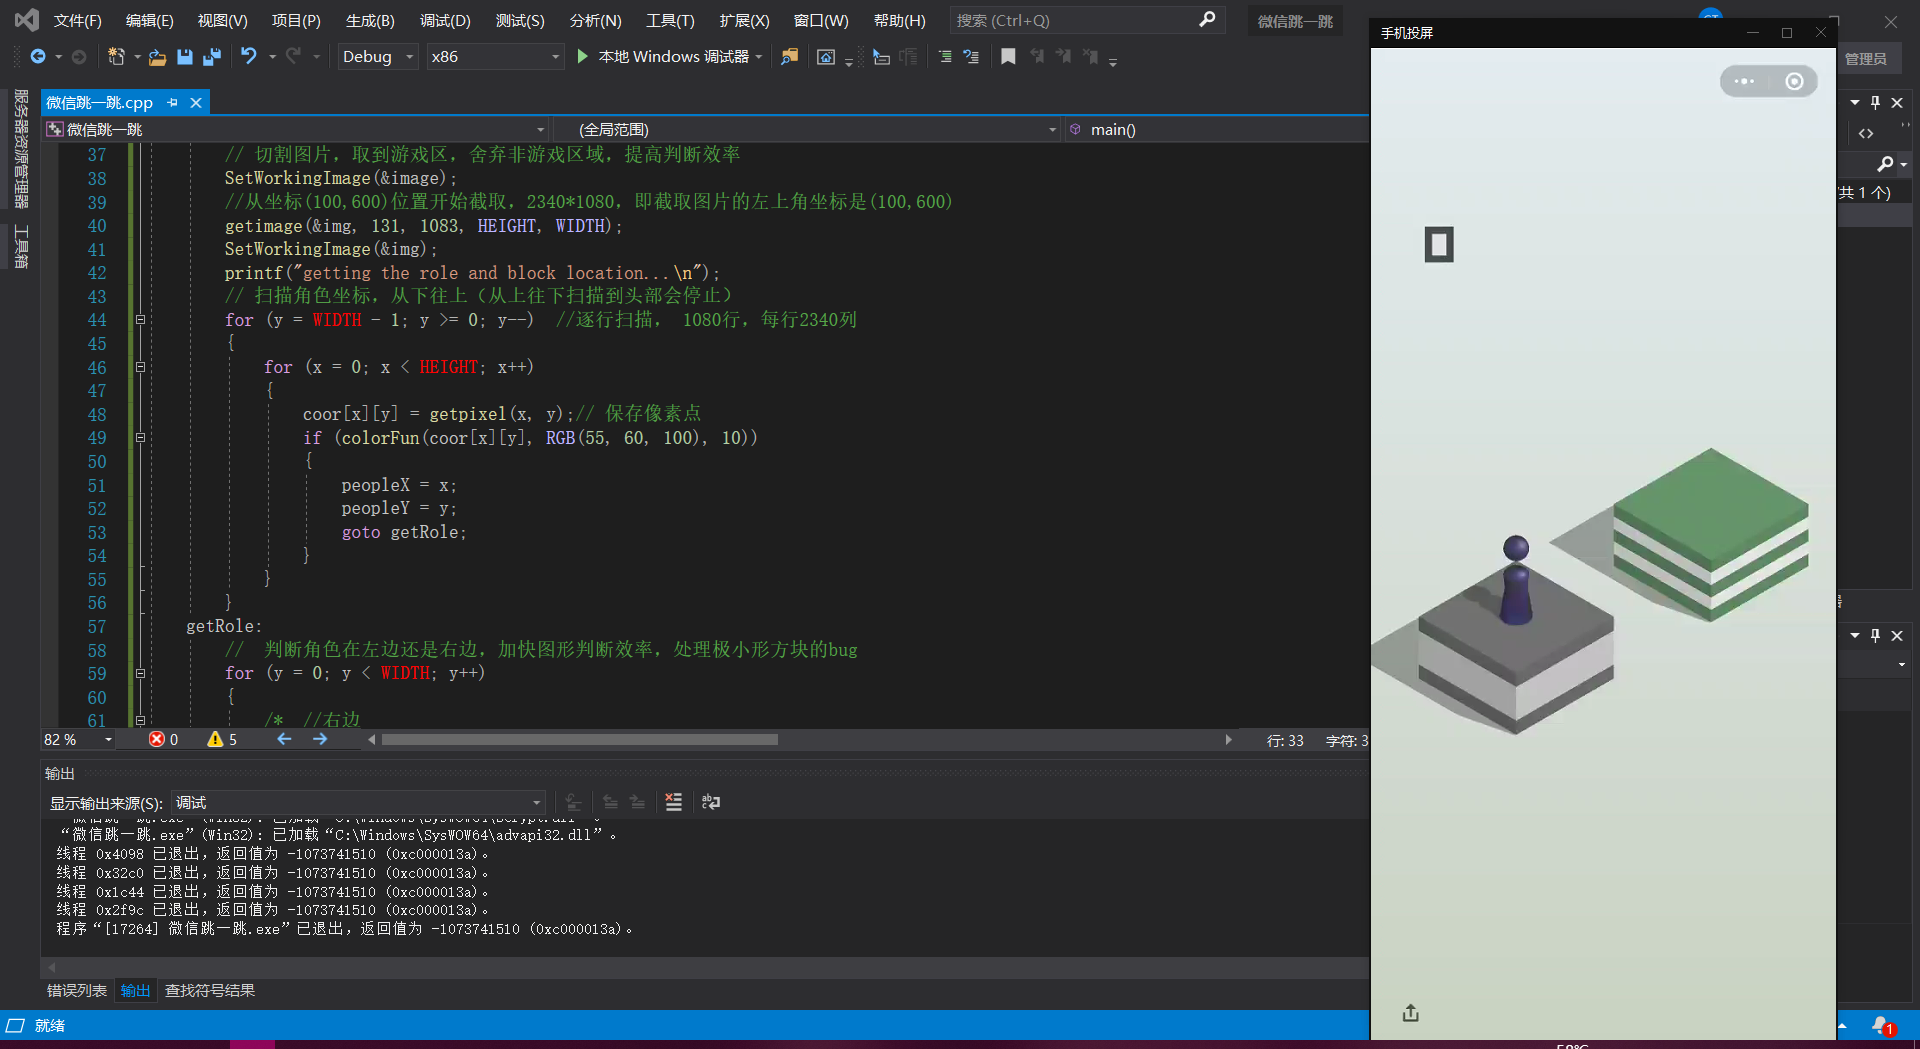Switch to the 查找符号结果 tab
The image size is (1920, 1049).
tap(210, 990)
